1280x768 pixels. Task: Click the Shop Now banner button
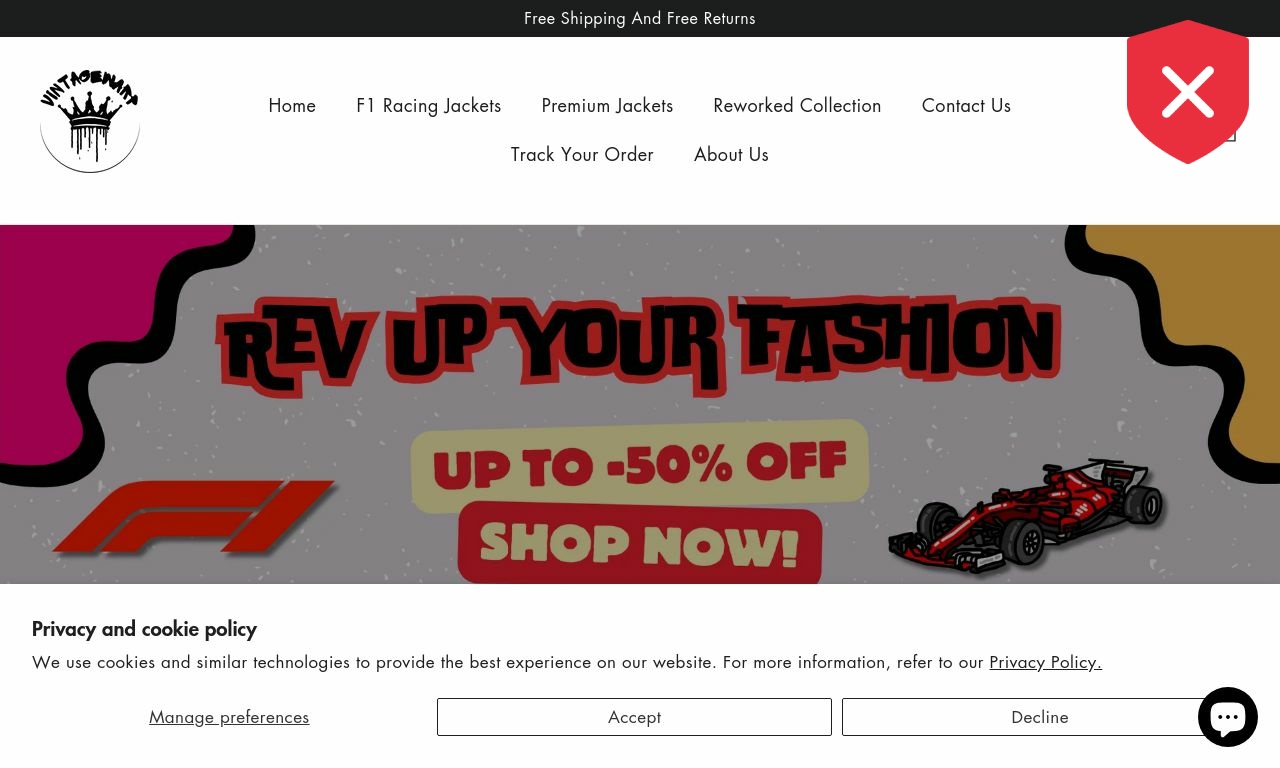640,543
